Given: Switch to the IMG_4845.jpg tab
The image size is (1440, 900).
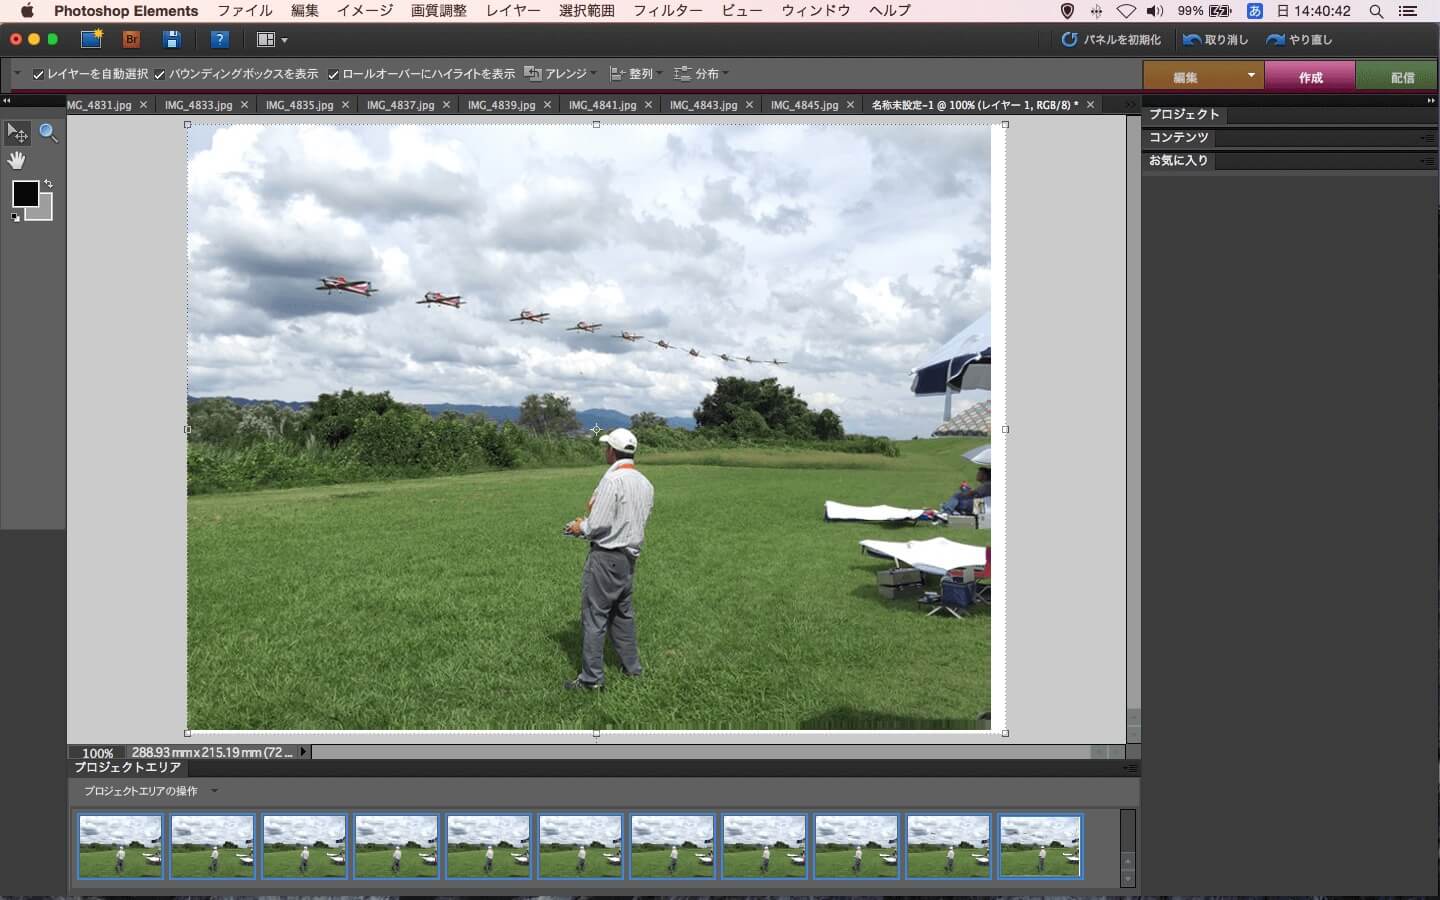Looking at the screenshot, I should click(804, 105).
